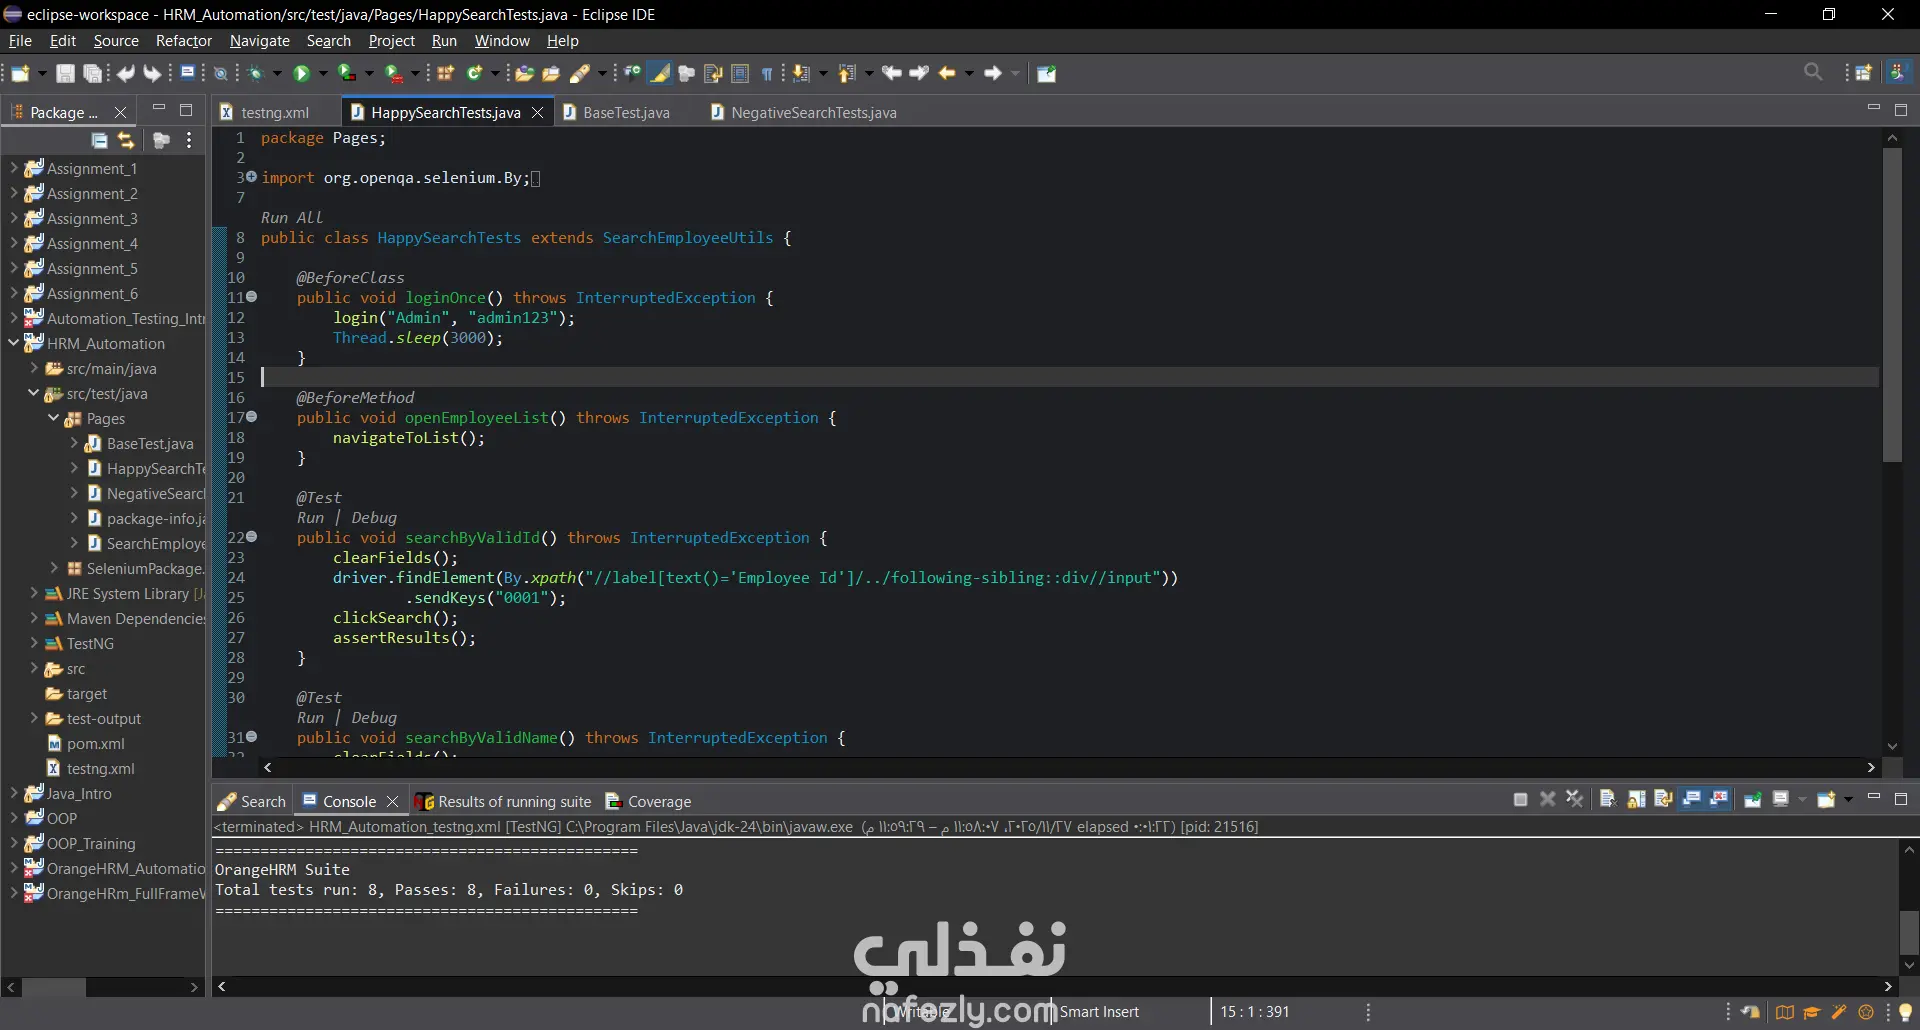Click the Save icon in the toolbar
Screen dimensions: 1920x1030
click(x=65, y=73)
